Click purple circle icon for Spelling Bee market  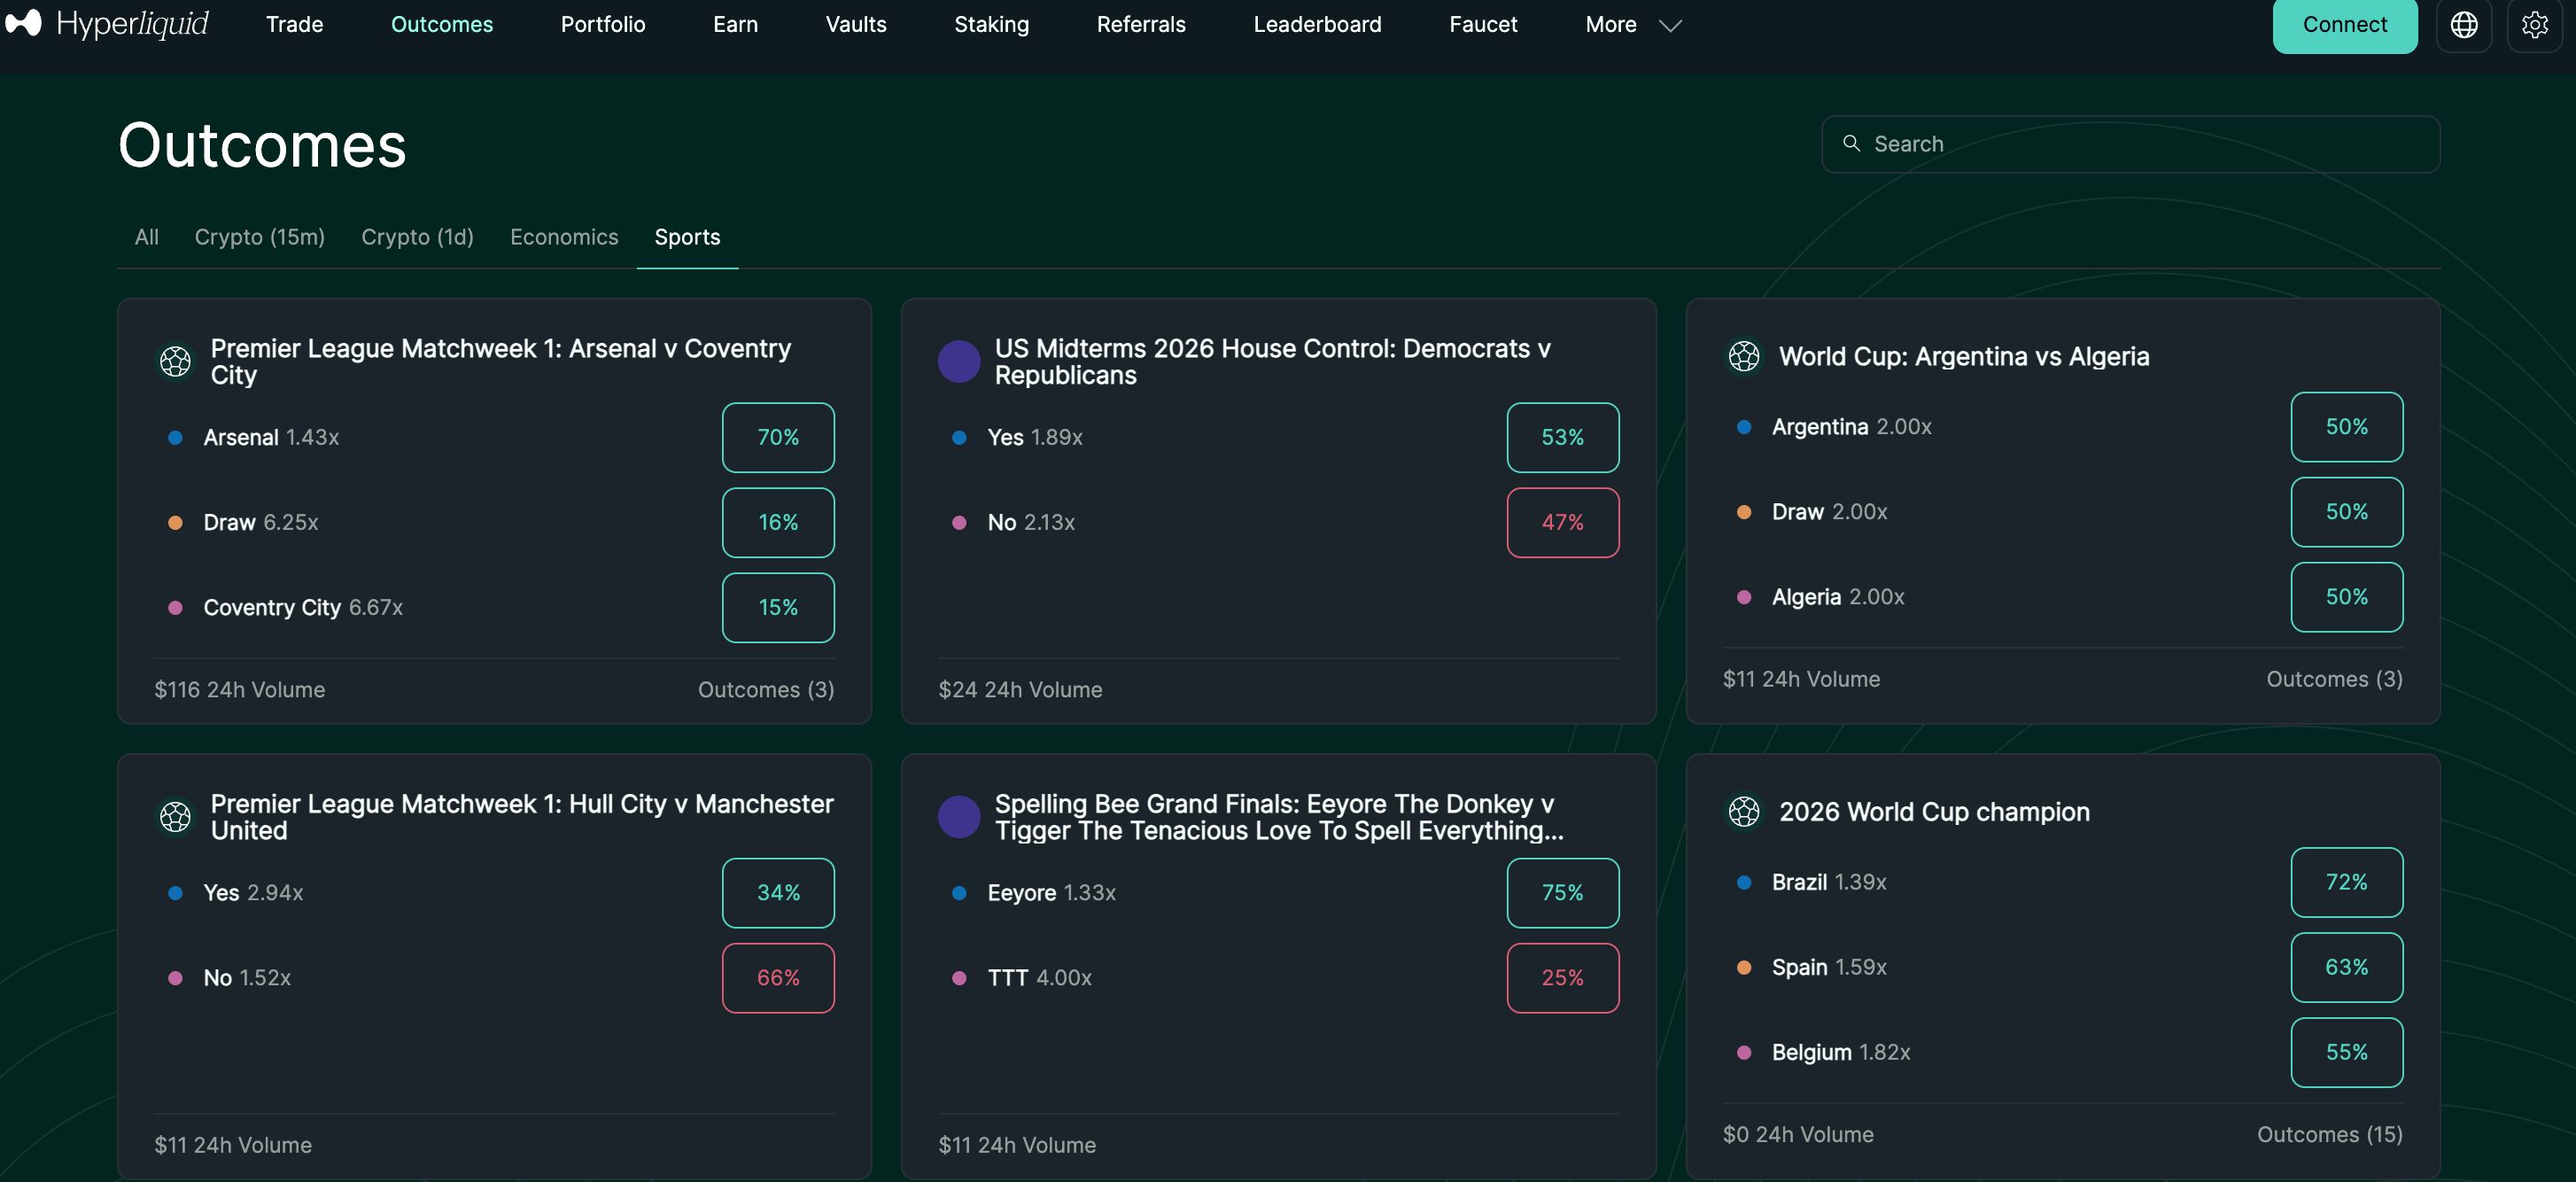click(958, 817)
